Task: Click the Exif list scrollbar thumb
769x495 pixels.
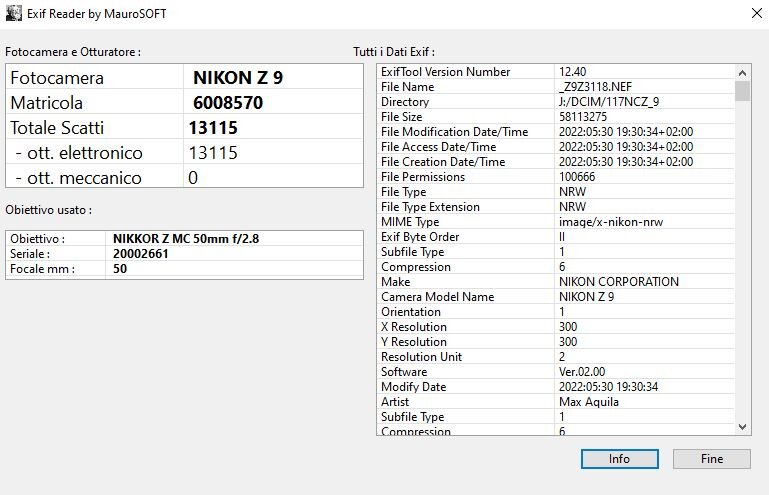Action: (x=743, y=91)
